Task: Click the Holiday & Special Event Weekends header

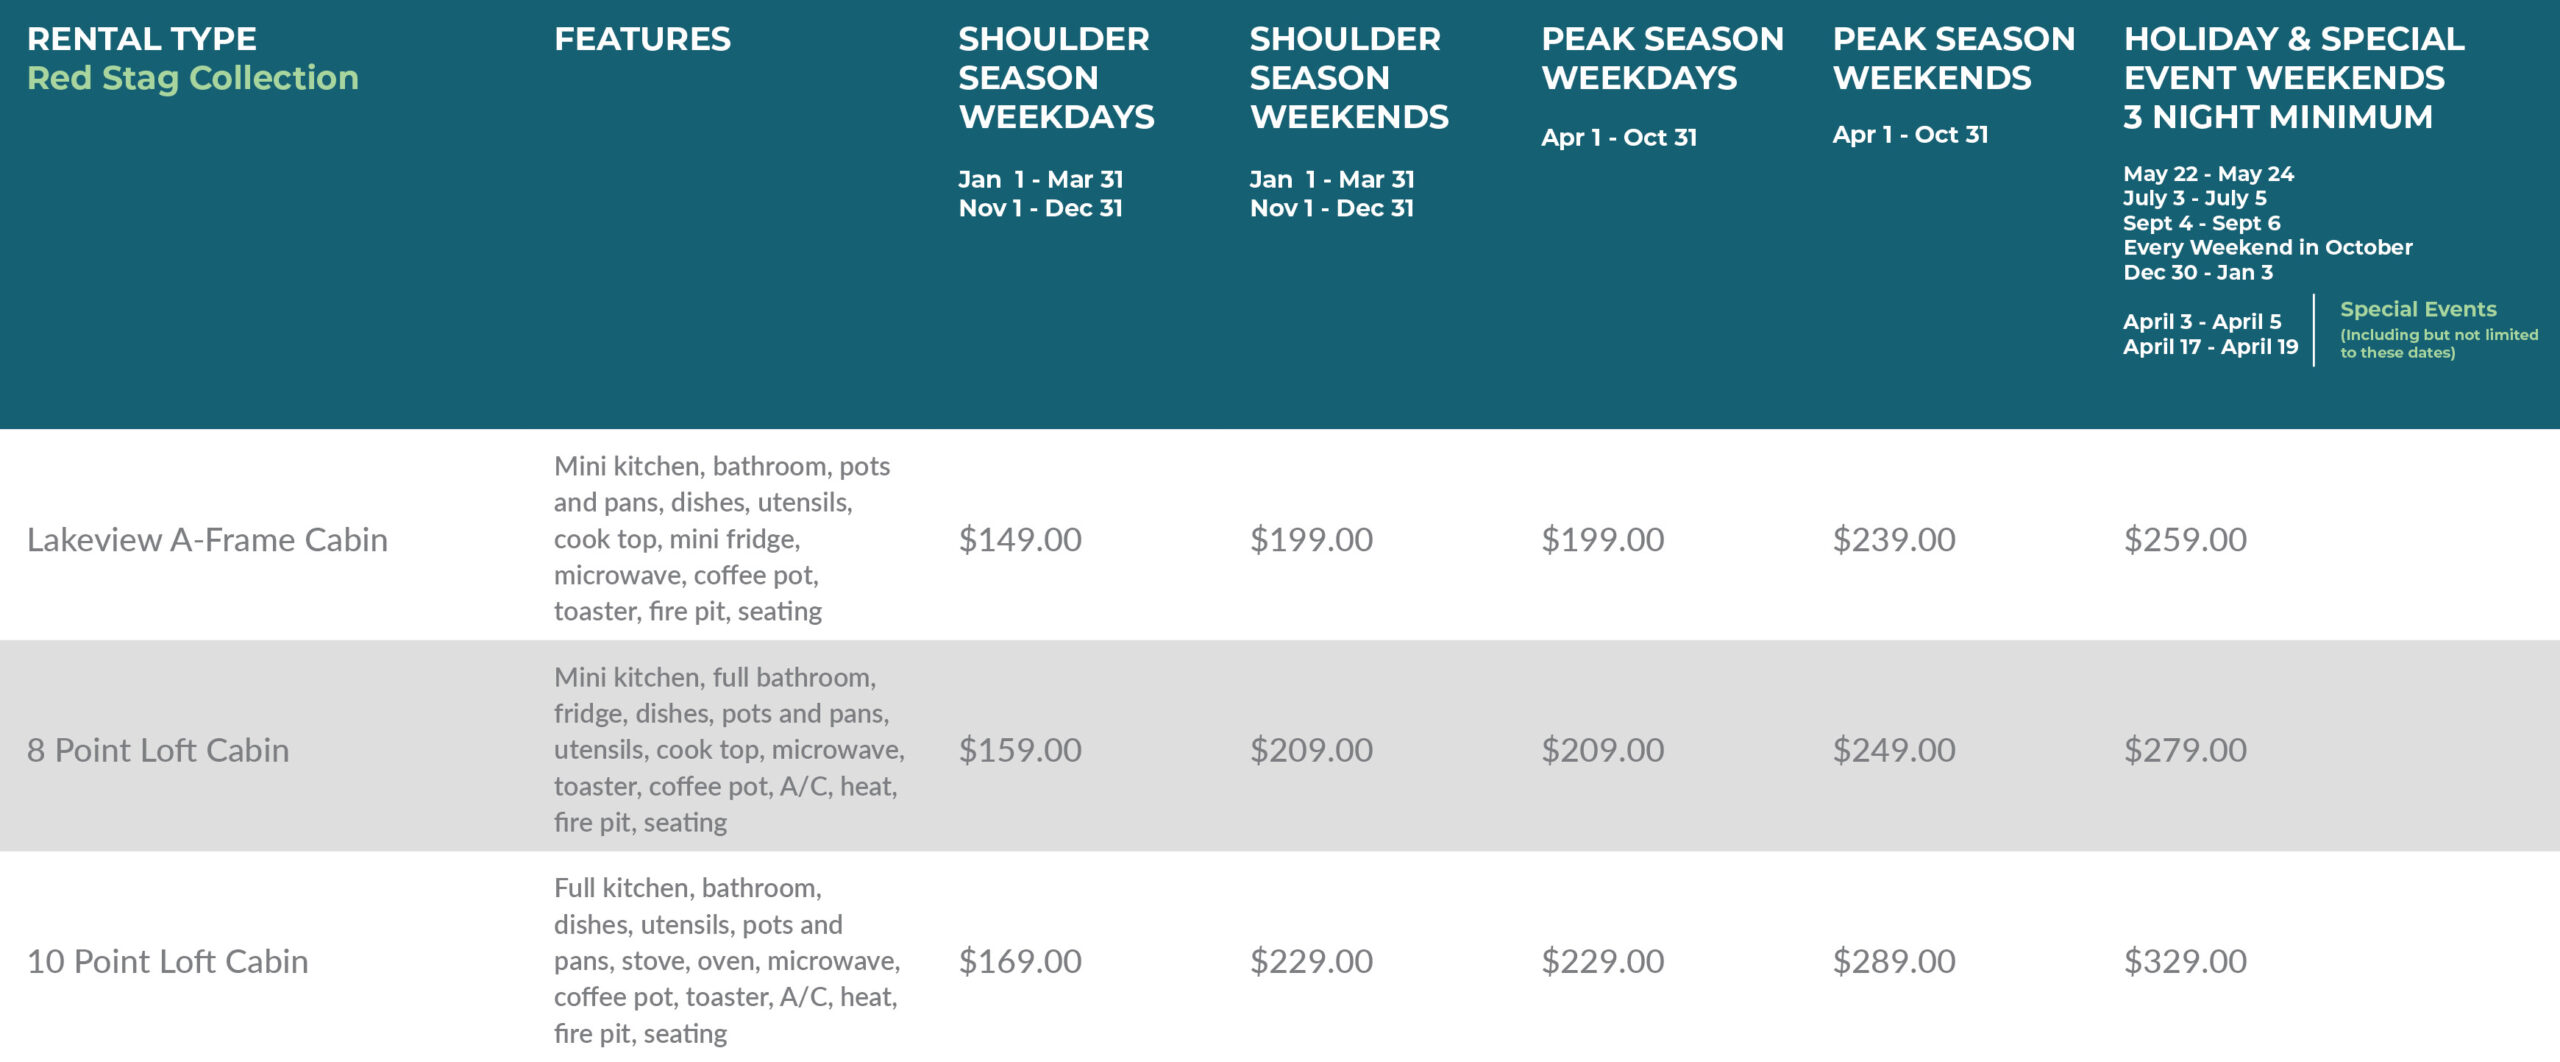Action: 2293,78
